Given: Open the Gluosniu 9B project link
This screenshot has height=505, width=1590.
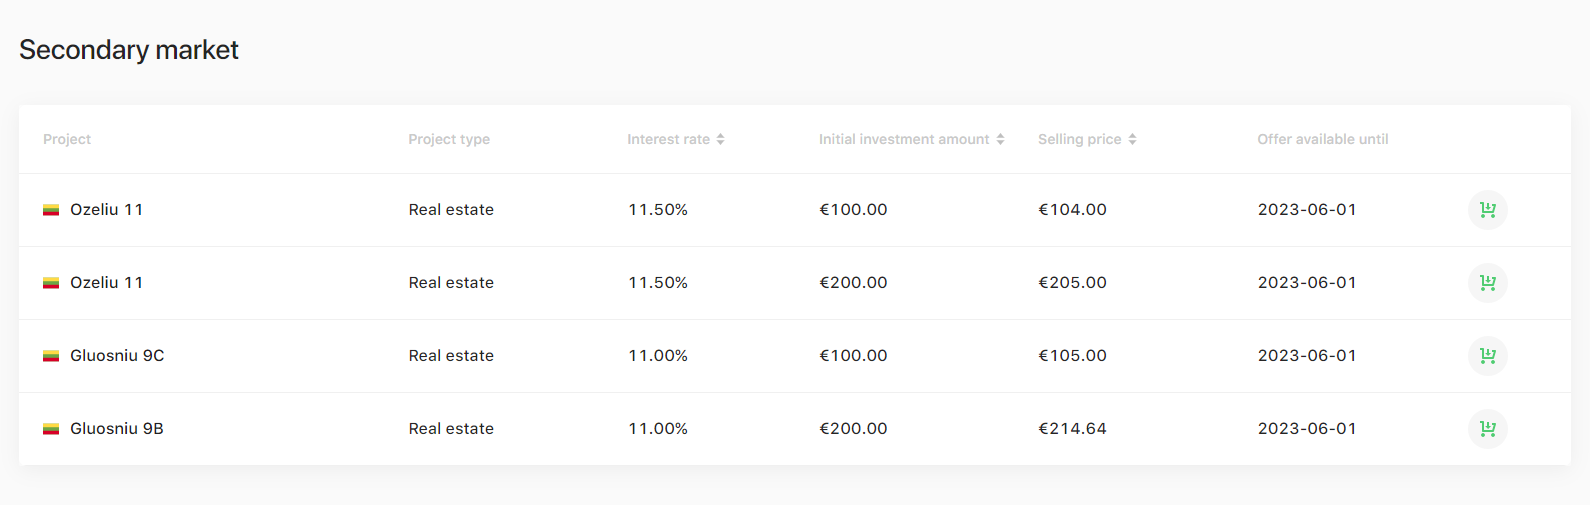Looking at the screenshot, I should (117, 429).
